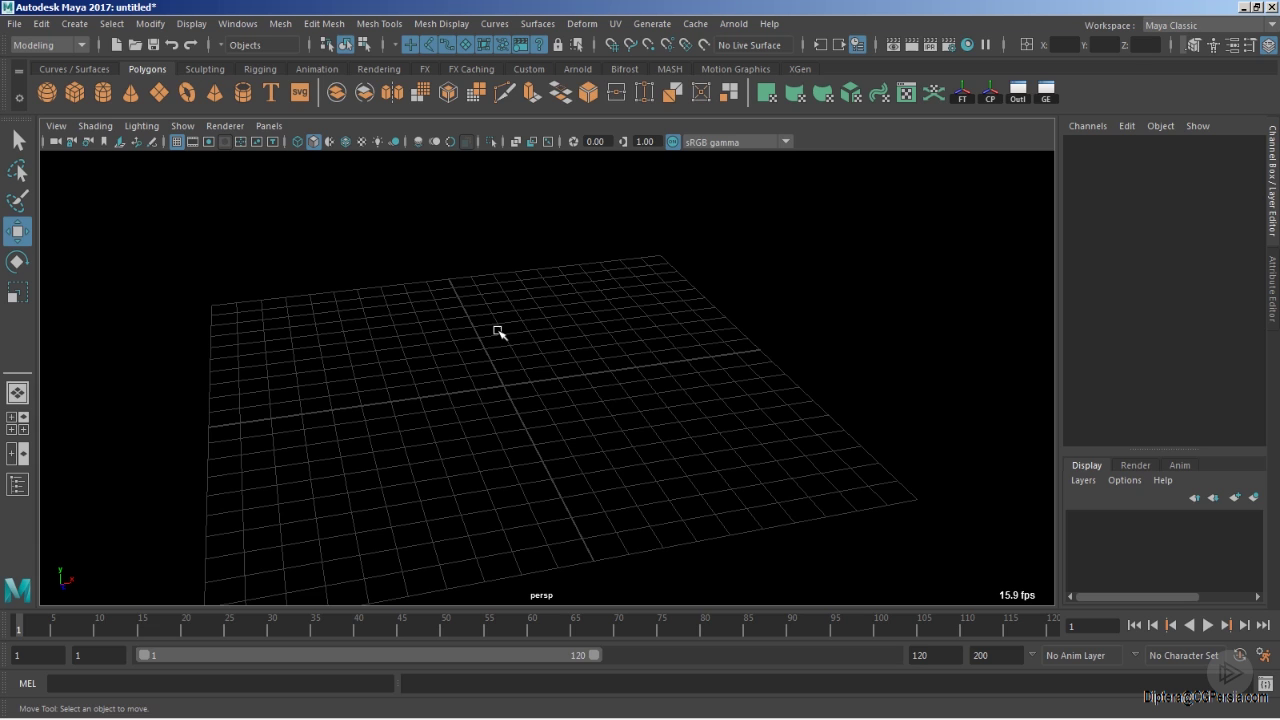This screenshot has width=1280, height=720.
Task: Open the Channels menu in Channel Box
Action: pyautogui.click(x=1088, y=126)
